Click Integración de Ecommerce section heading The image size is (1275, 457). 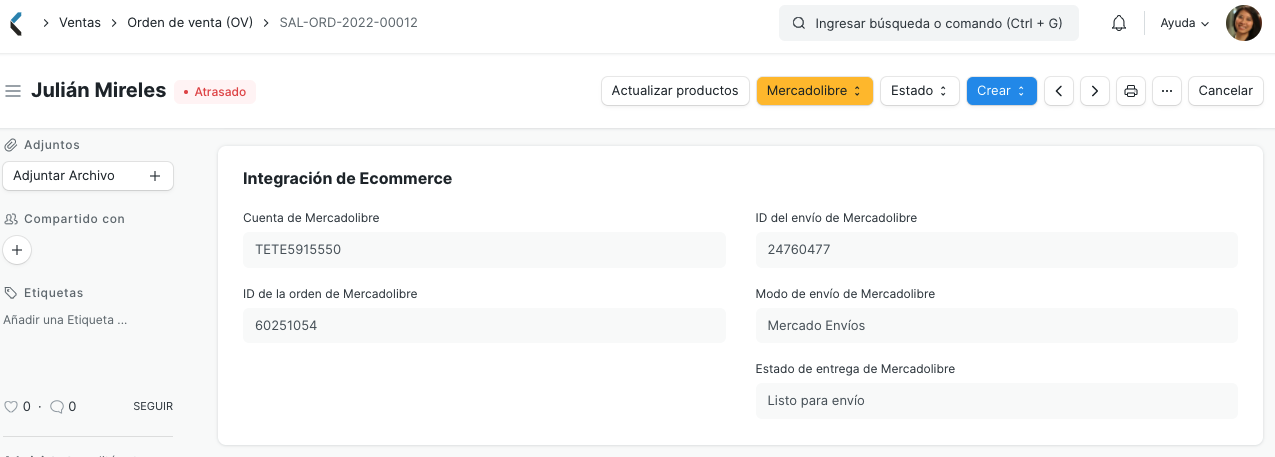(x=347, y=179)
